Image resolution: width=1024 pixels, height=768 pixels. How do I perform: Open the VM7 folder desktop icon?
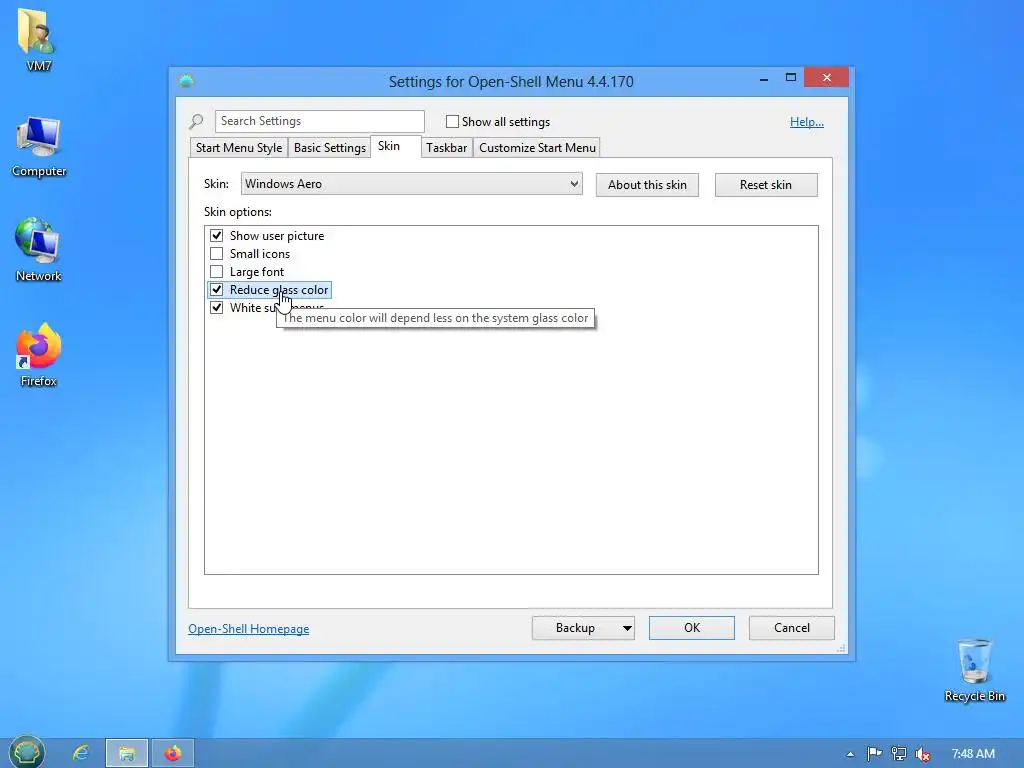(x=38, y=38)
